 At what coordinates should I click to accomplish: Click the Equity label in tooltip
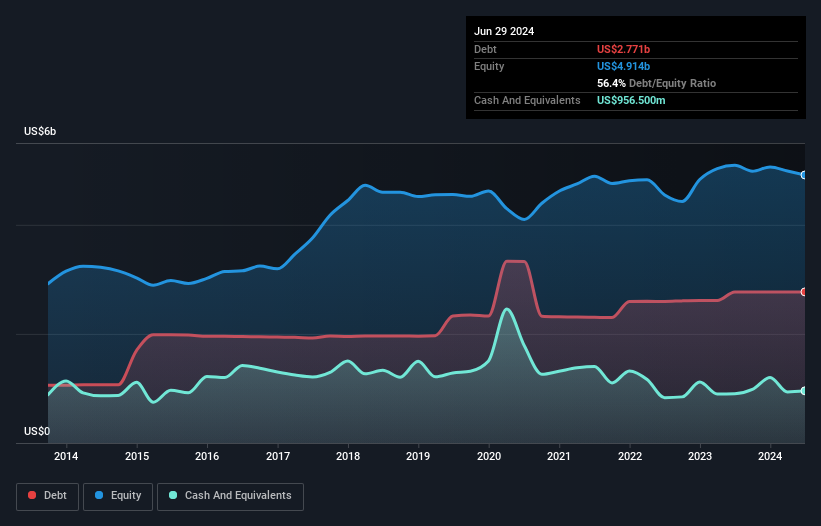pyautogui.click(x=489, y=66)
